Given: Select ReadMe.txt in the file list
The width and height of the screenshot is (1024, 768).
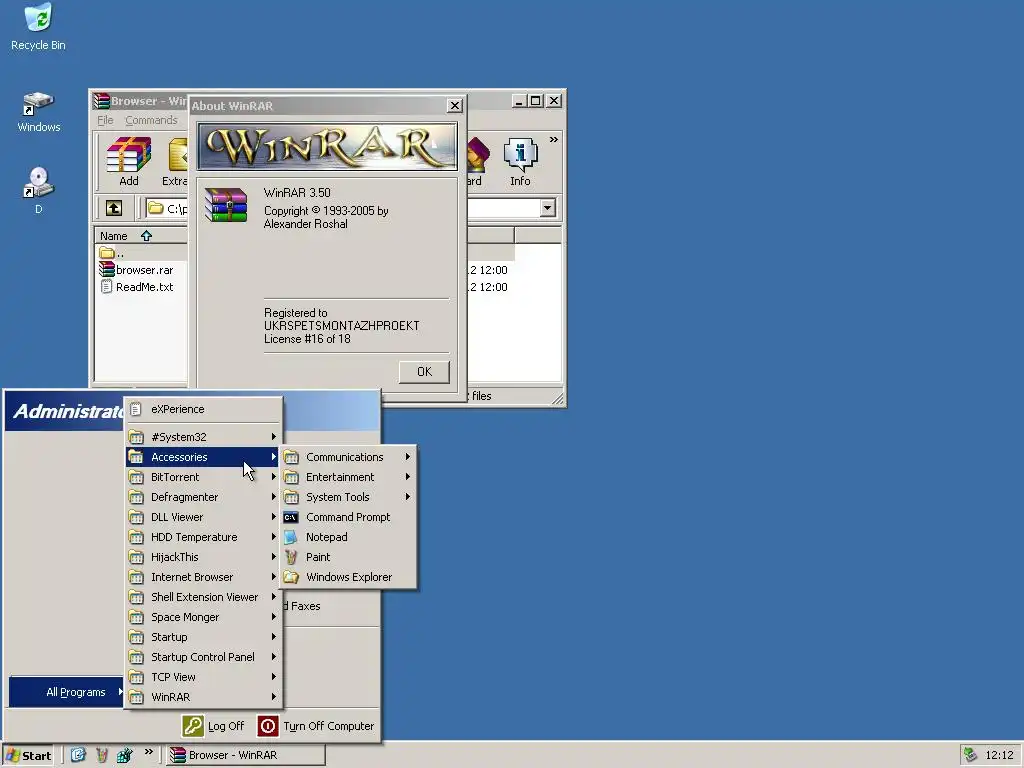Looking at the screenshot, I should tap(136, 287).
